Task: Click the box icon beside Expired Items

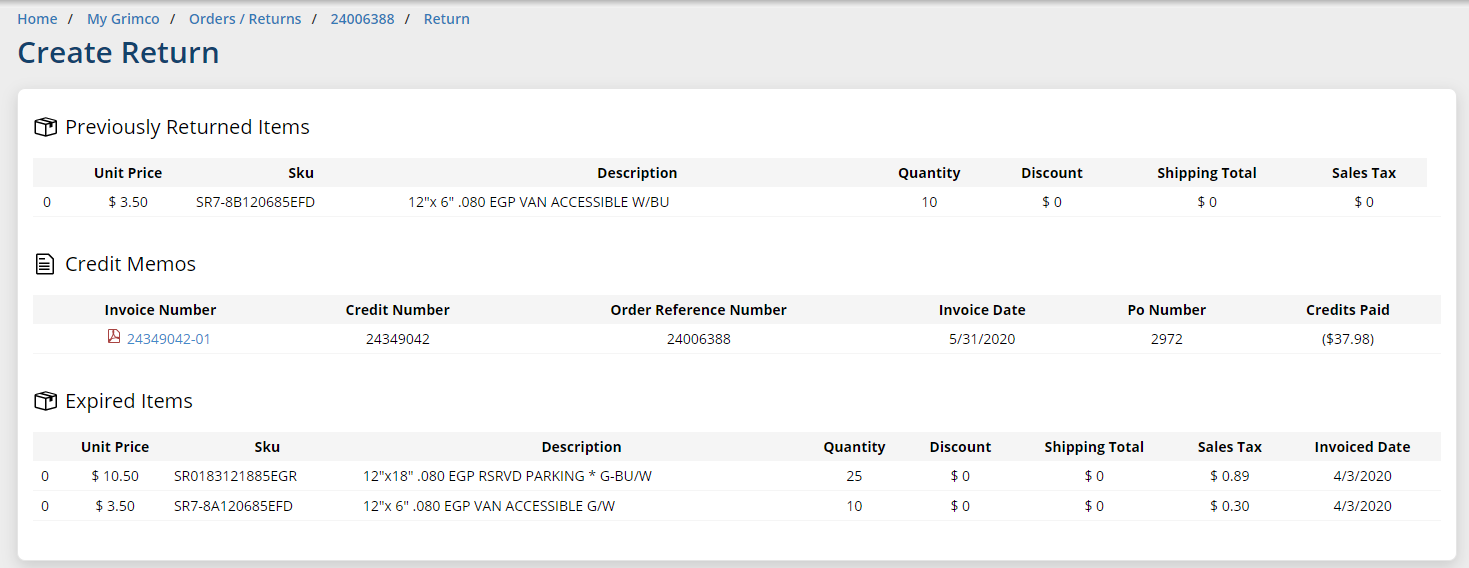Action: (x=45, y=401)
